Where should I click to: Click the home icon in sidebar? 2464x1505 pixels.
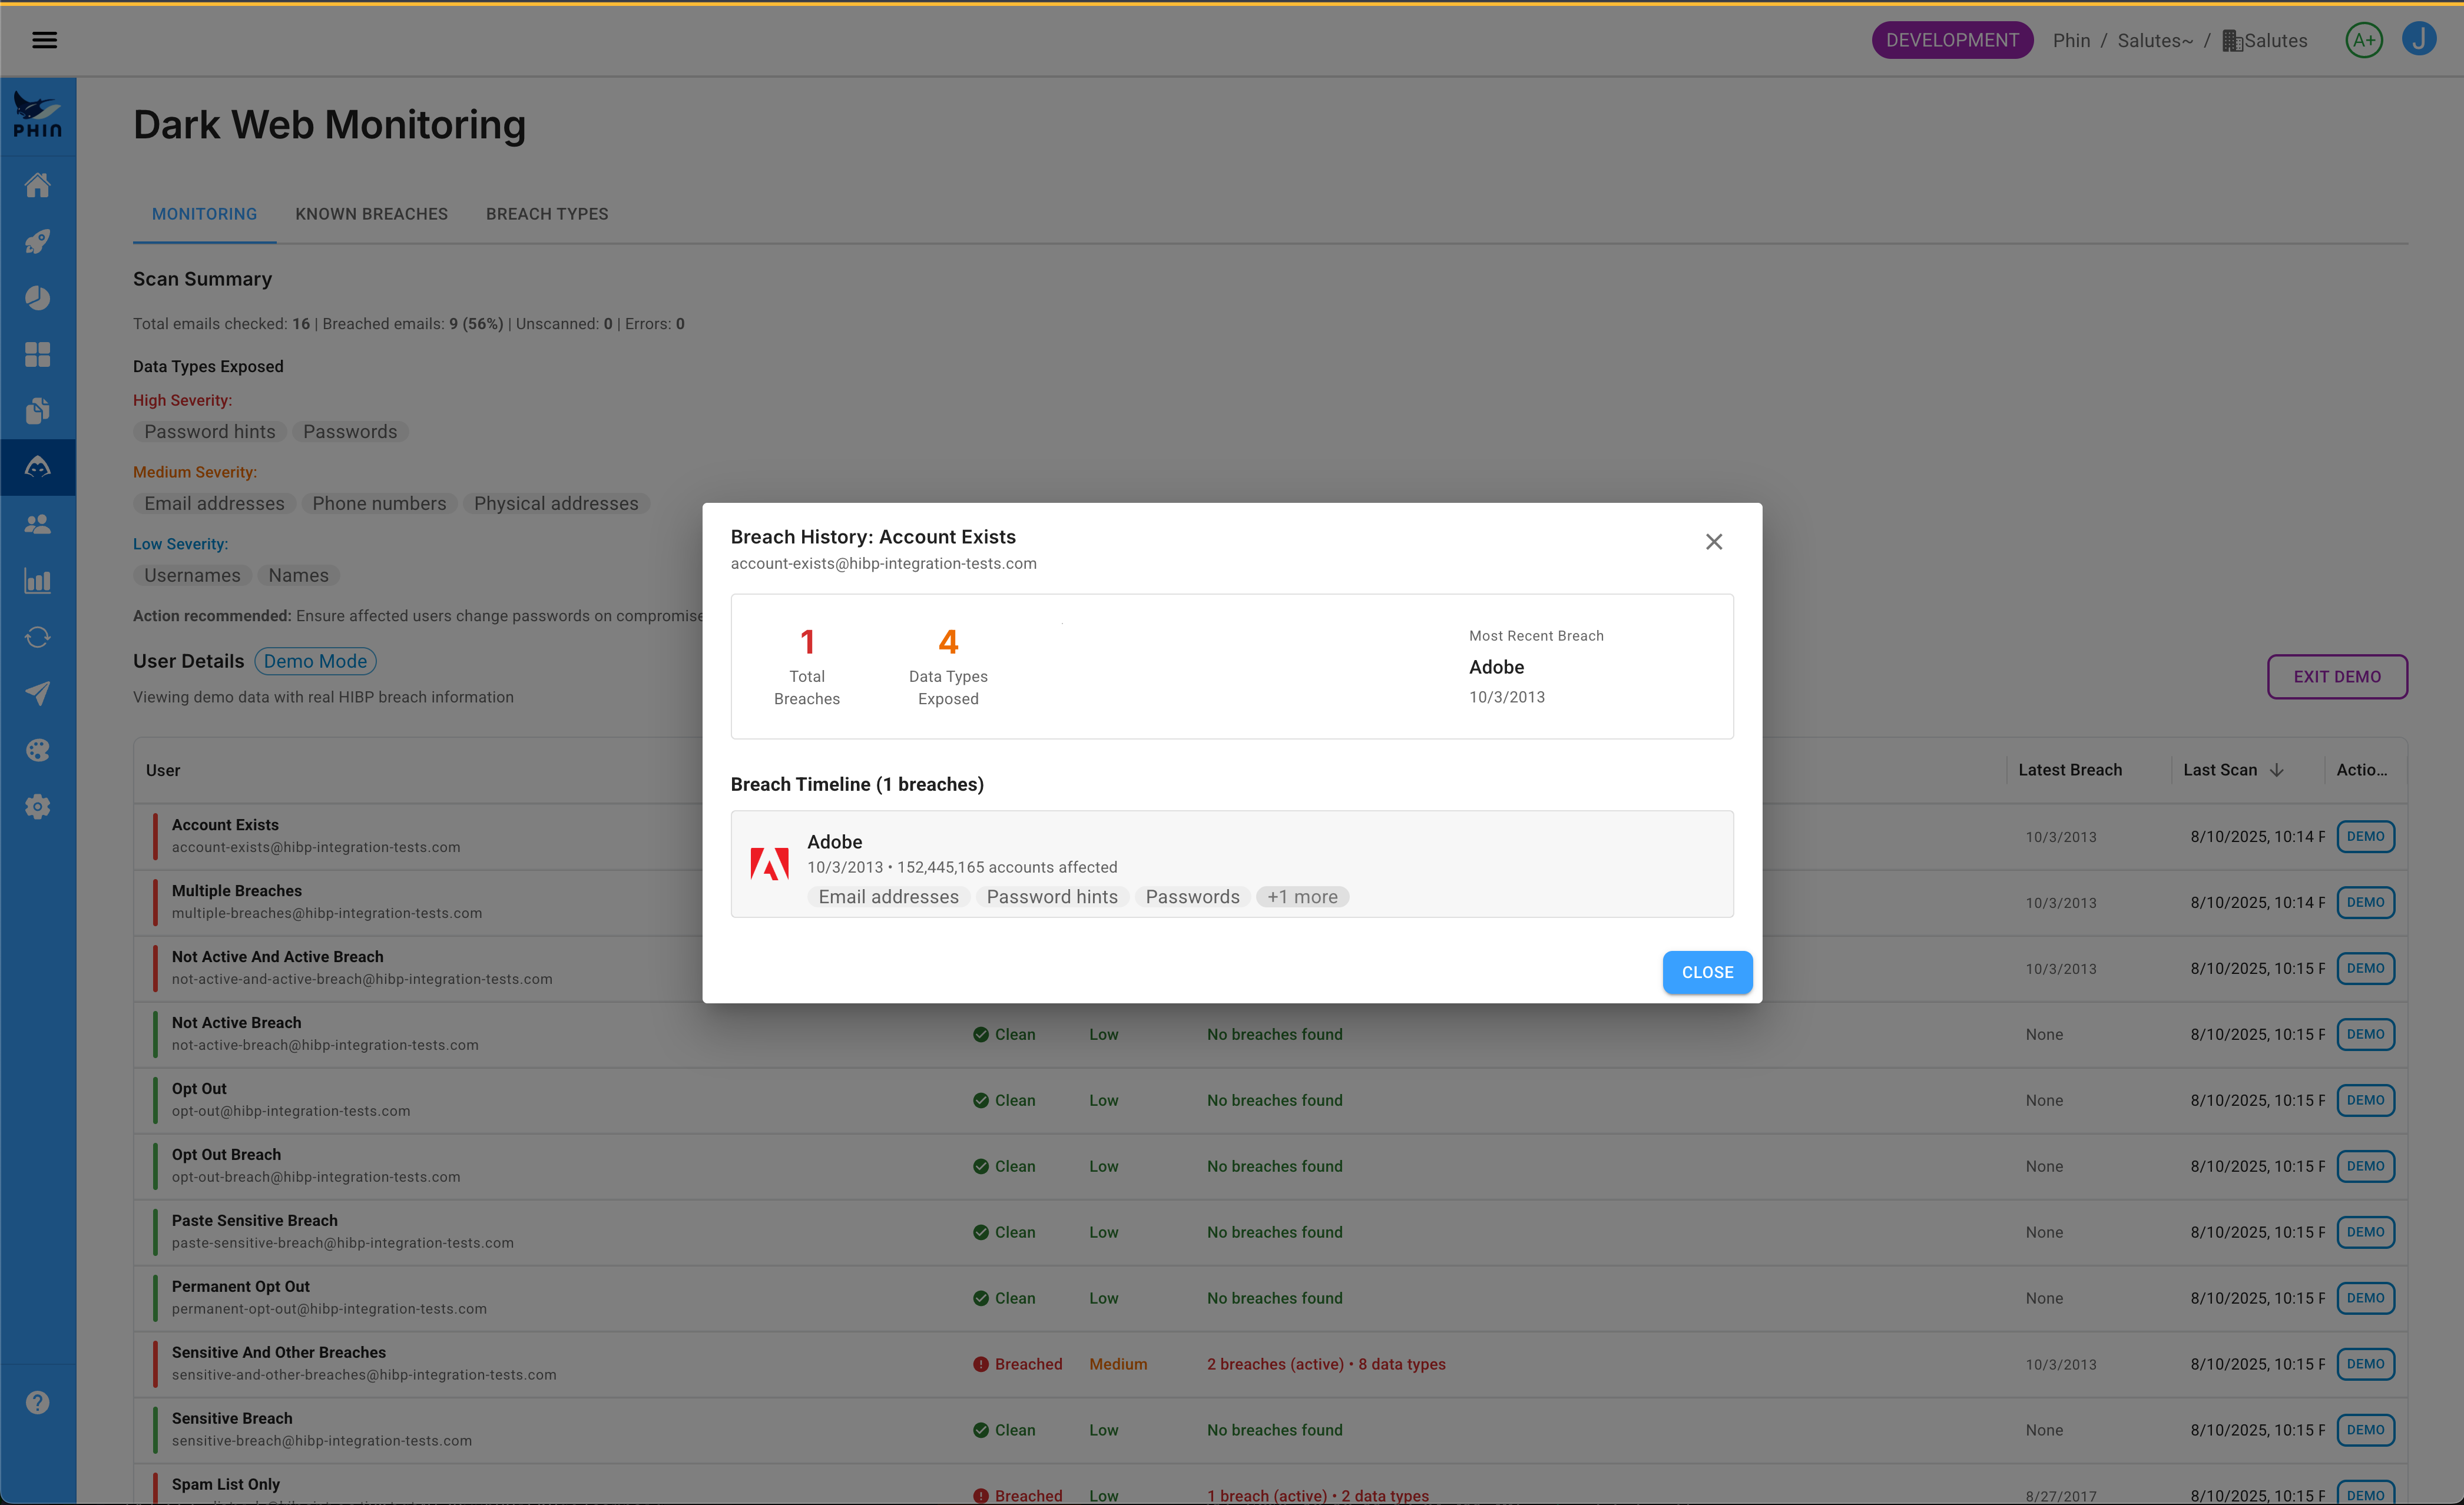pos(38,185)
